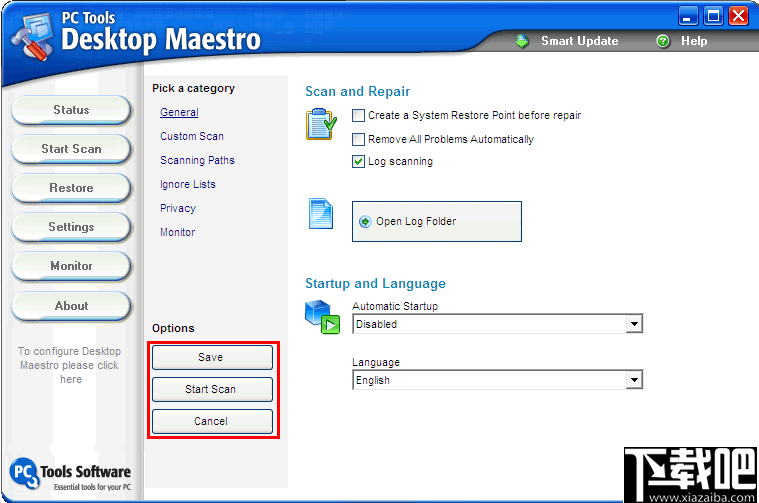
Task: Click the PC Tools Software logo
Action: 70,474
